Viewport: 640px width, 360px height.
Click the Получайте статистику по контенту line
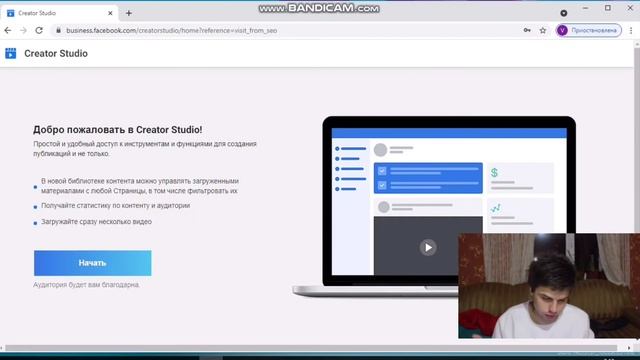[x=116, y=206]
